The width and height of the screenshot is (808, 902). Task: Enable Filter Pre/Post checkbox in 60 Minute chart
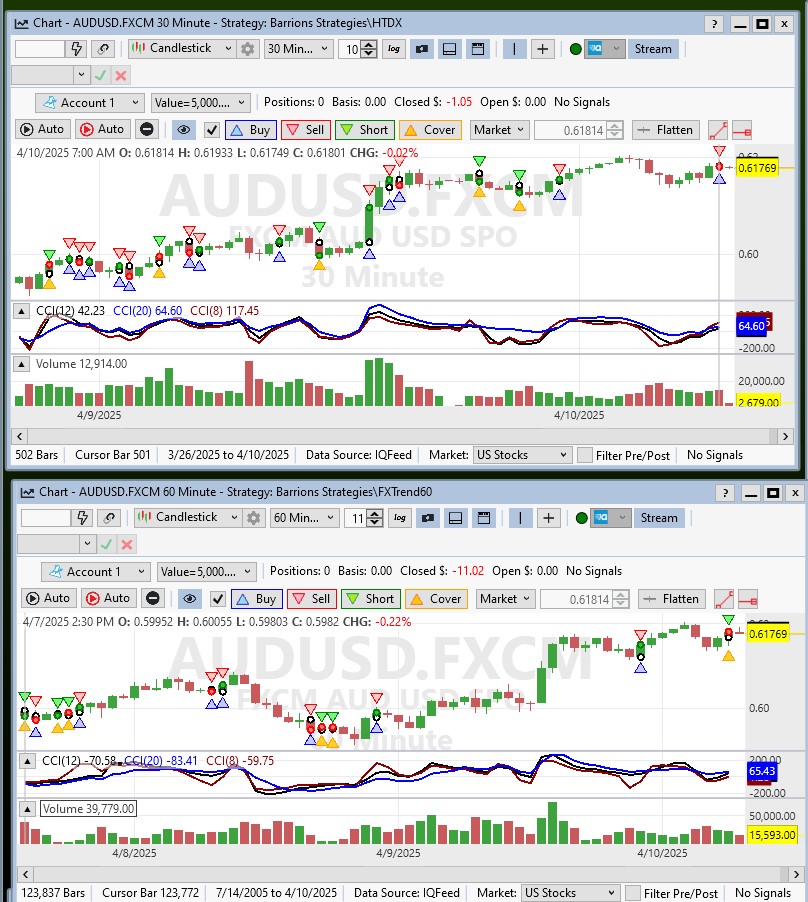(x=633, y=893)
